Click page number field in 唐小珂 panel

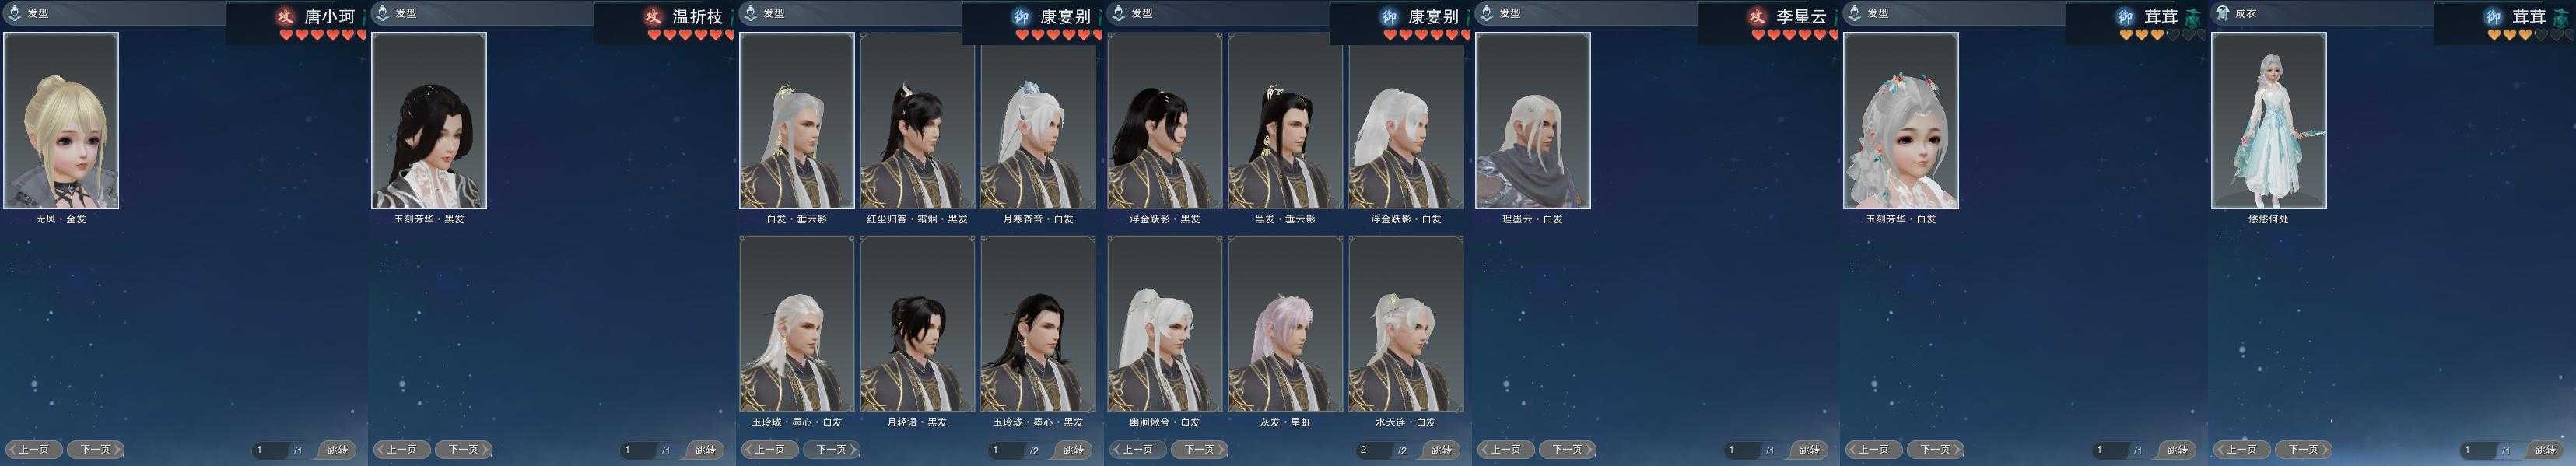(270, 450)
